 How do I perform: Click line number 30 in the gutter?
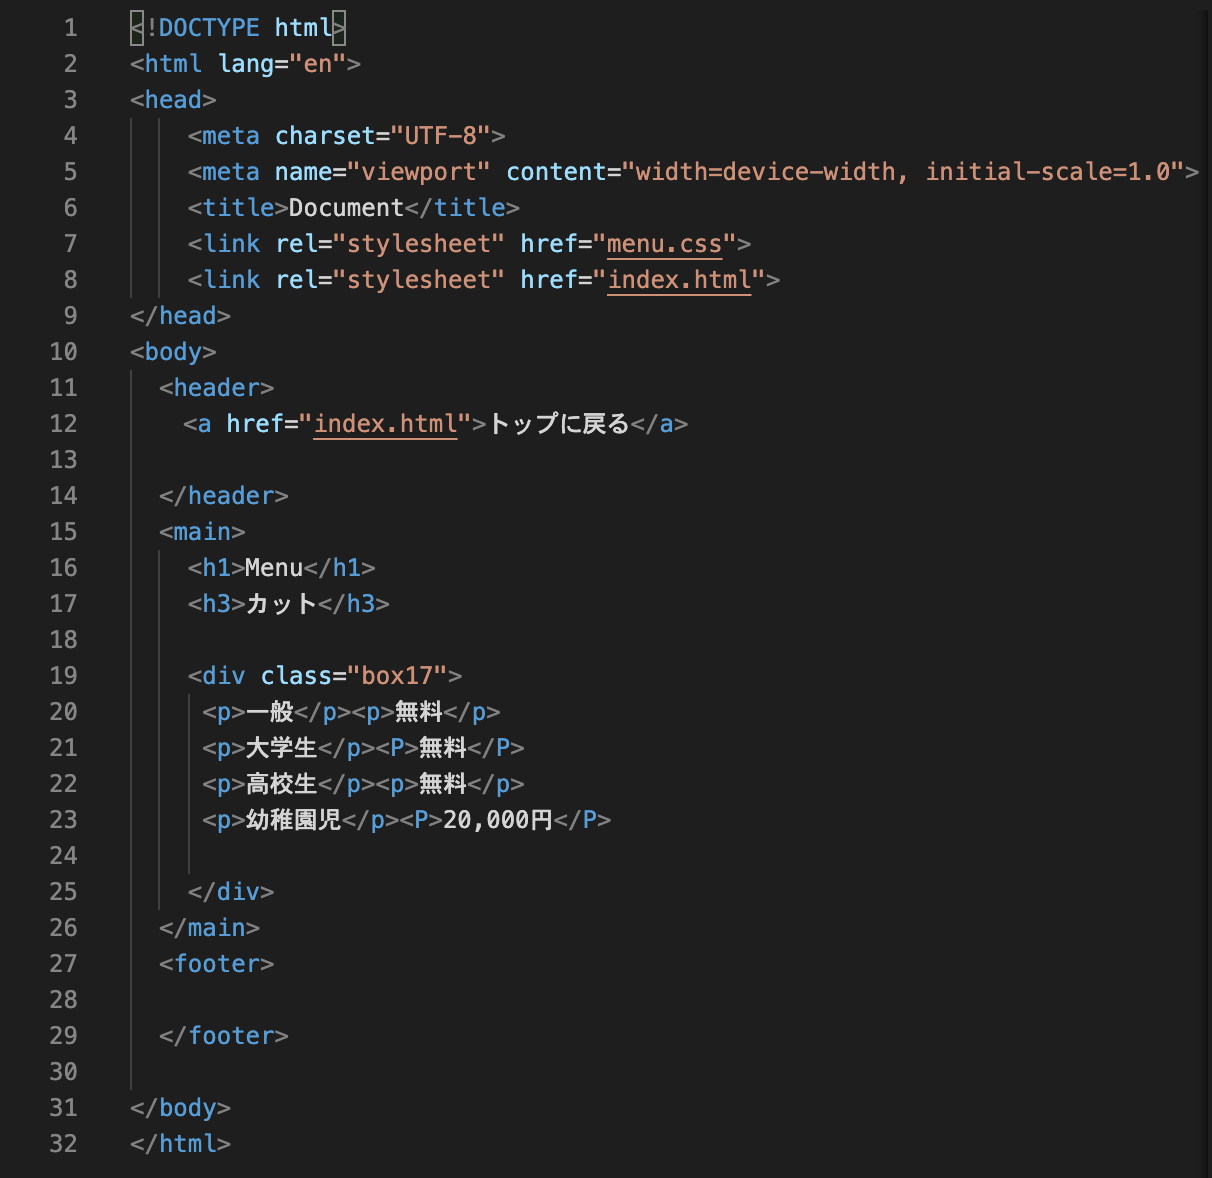coord(63,1072)
